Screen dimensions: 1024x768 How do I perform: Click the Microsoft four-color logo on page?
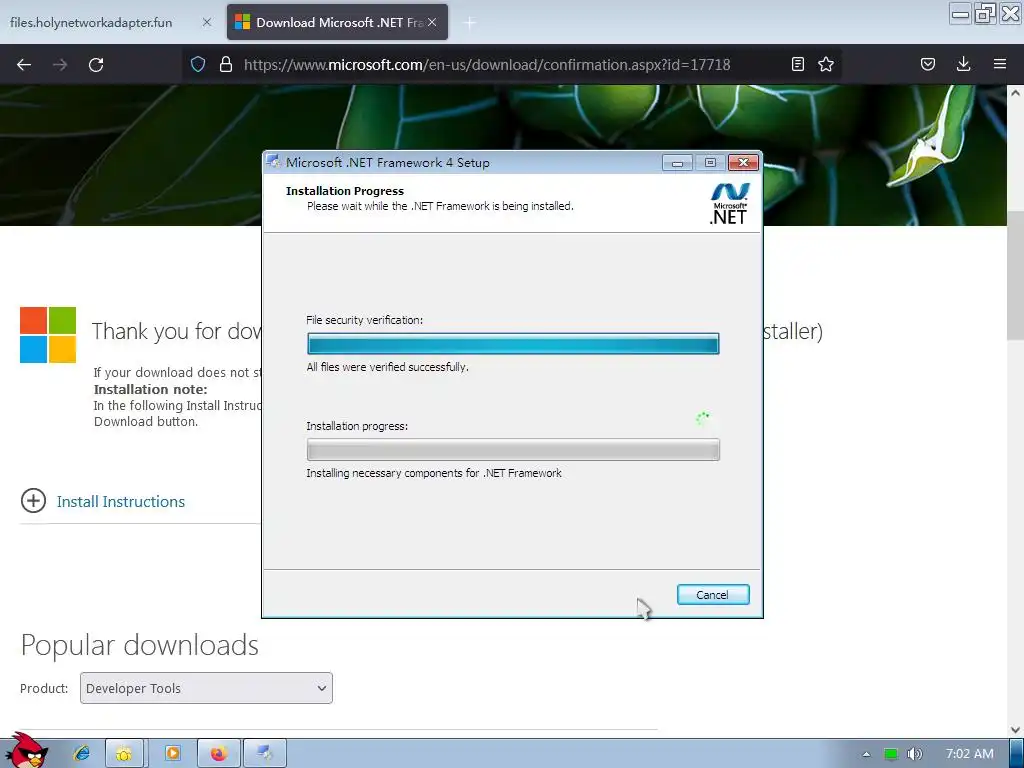pos(48,335)
